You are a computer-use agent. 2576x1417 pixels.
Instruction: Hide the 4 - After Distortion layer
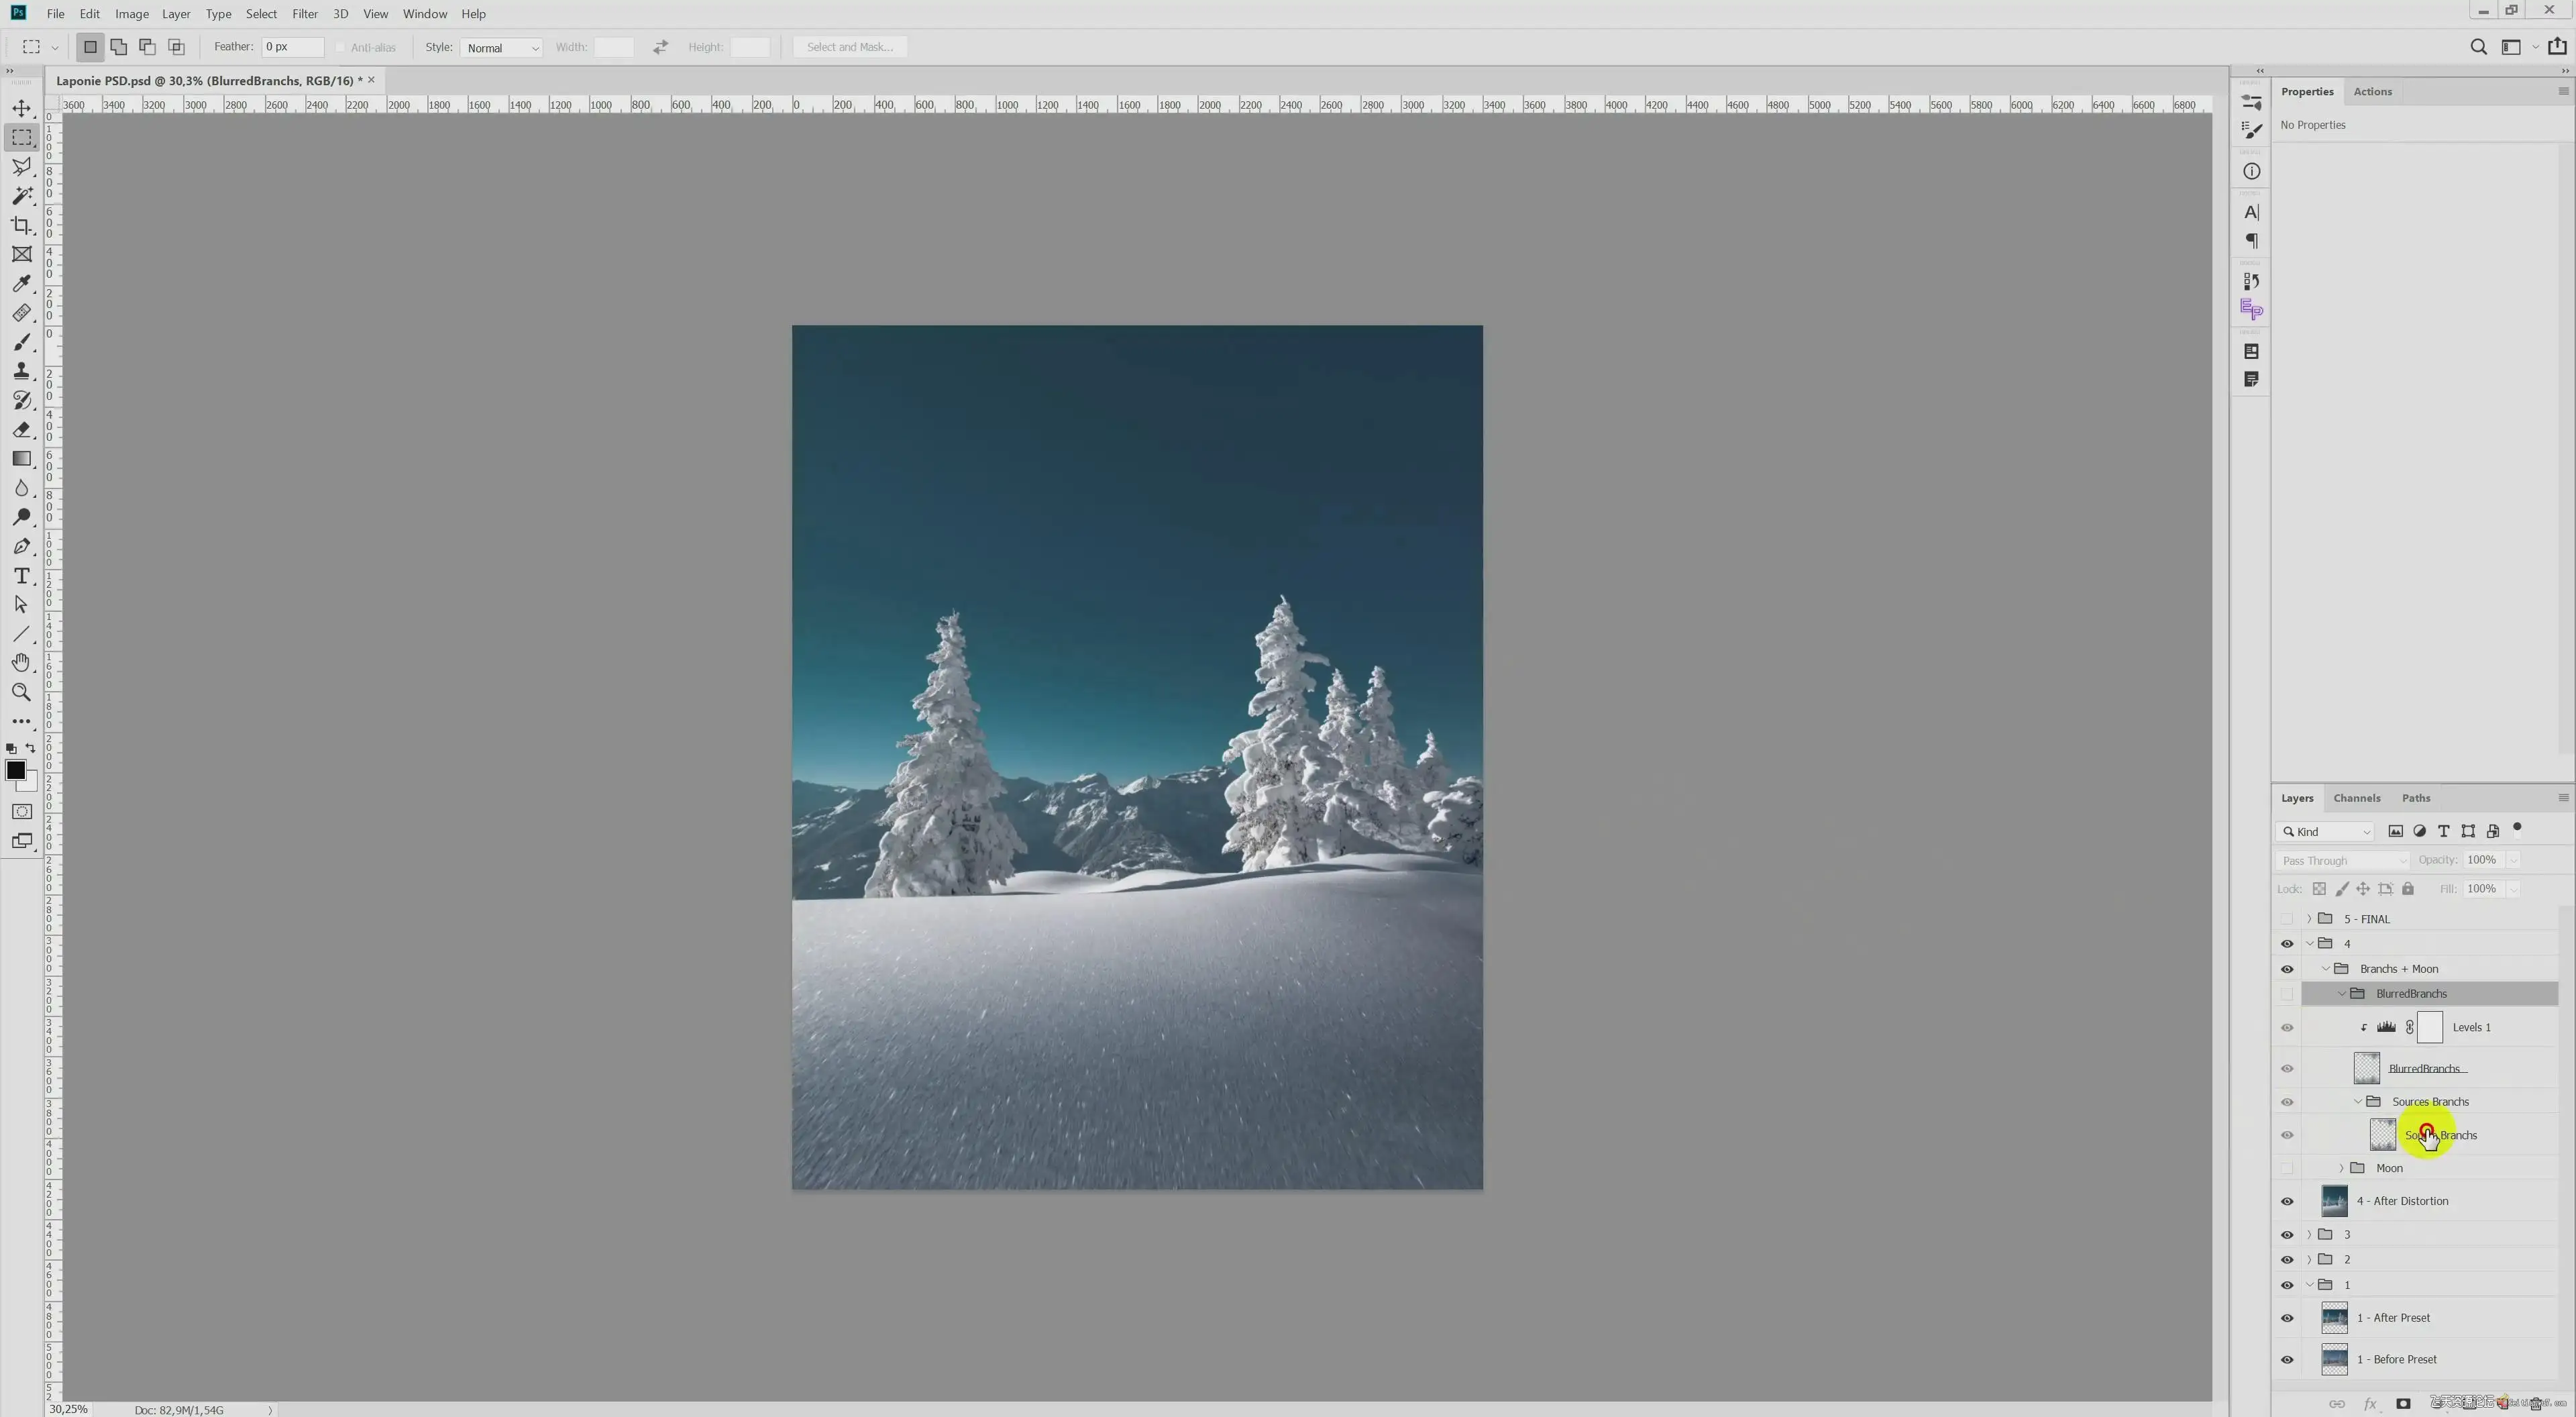[2287, 1201]
